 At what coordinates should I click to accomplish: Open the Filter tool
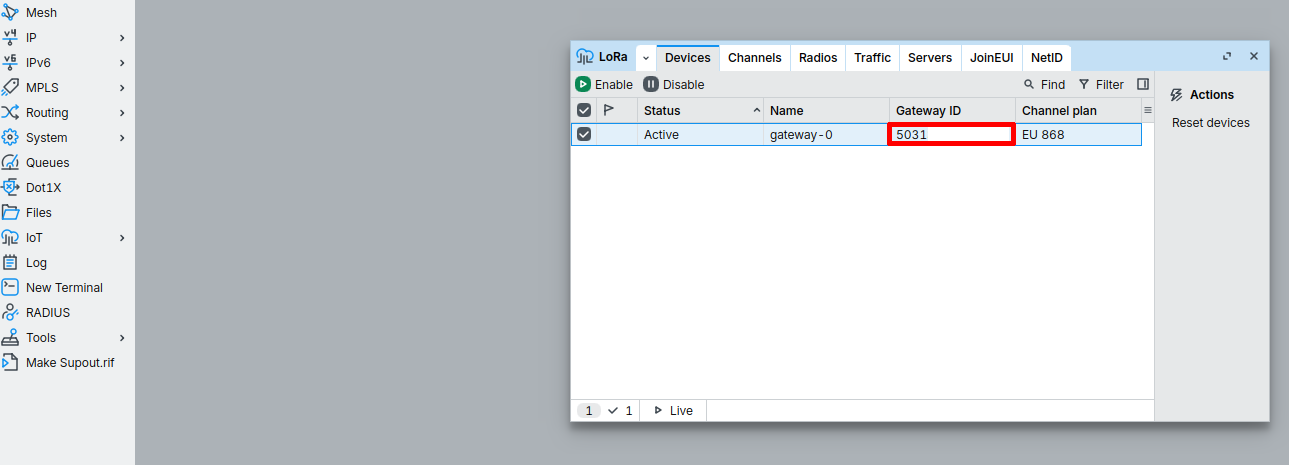pos(1101,85)
